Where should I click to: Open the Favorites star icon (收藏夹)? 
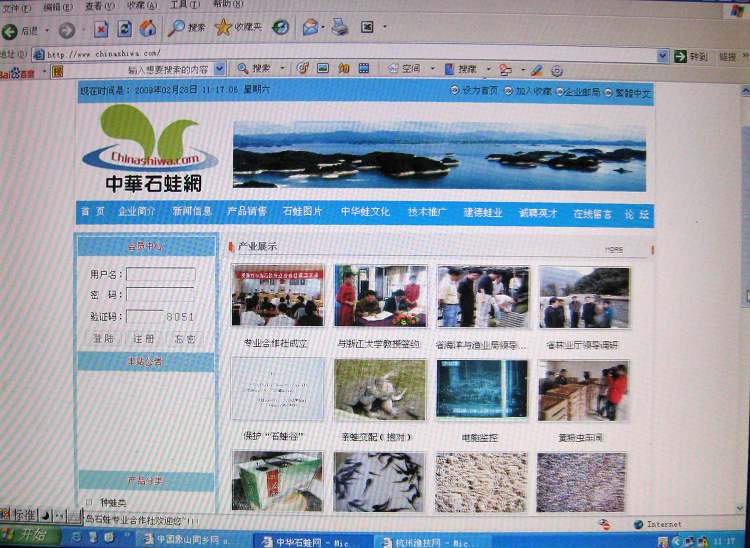(x=224, y=28)
